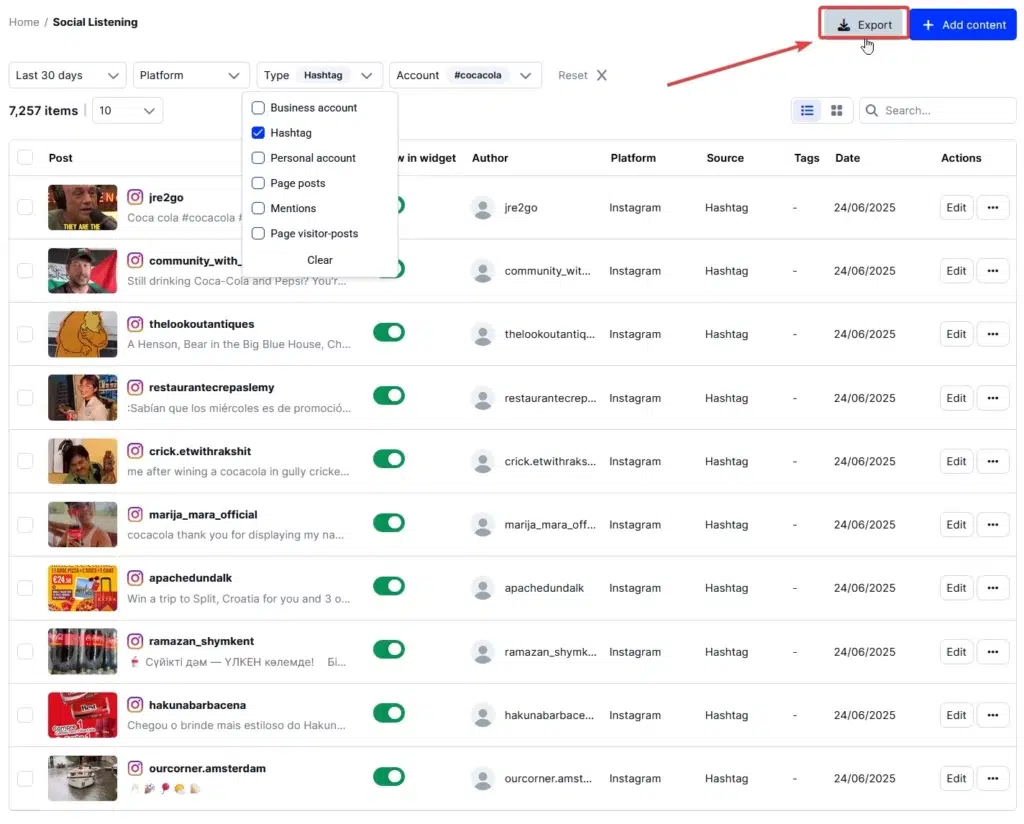Click the Export button
This screenshot has width=1024, height=824.
pyautogui.click(x=864, y=25)
